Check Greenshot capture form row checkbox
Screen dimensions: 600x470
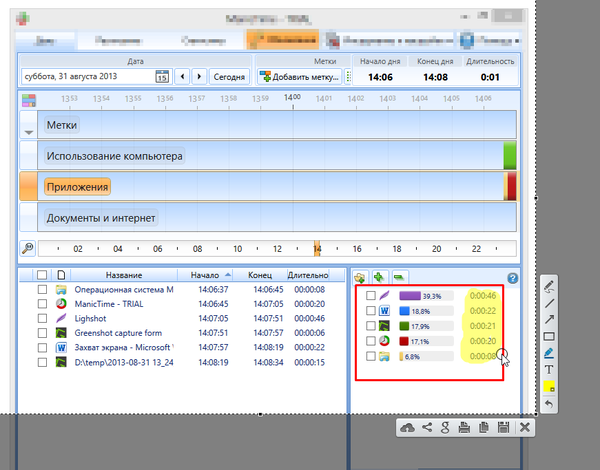pos(42,333)
